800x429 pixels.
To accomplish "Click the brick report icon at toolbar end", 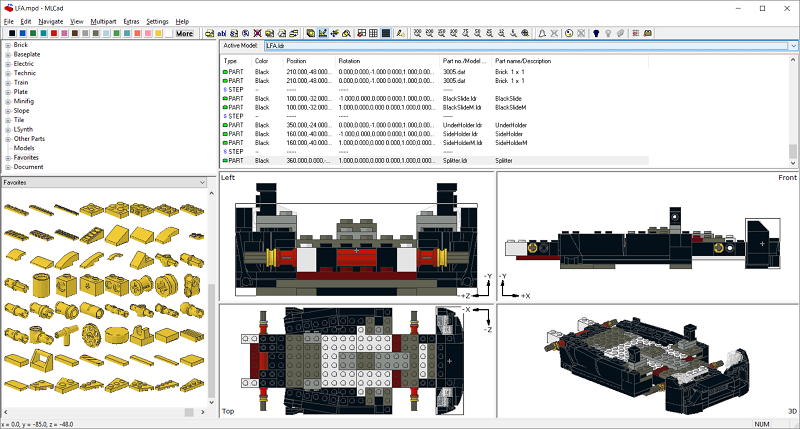I will coord(647,33).
